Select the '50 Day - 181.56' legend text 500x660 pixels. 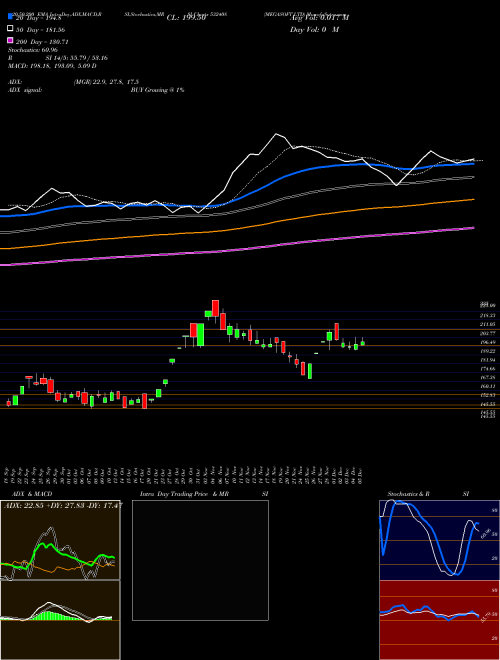[40, 30]
